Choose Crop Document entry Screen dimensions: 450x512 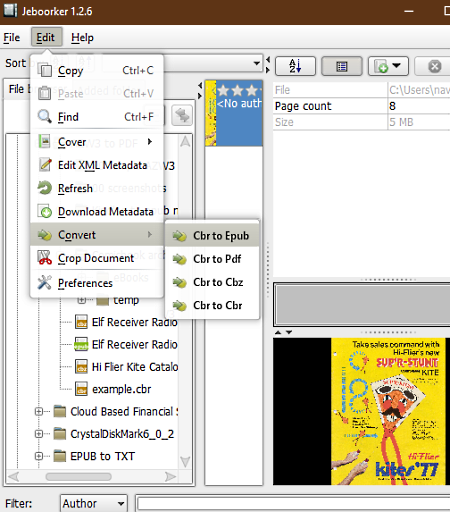pos(97,258)
